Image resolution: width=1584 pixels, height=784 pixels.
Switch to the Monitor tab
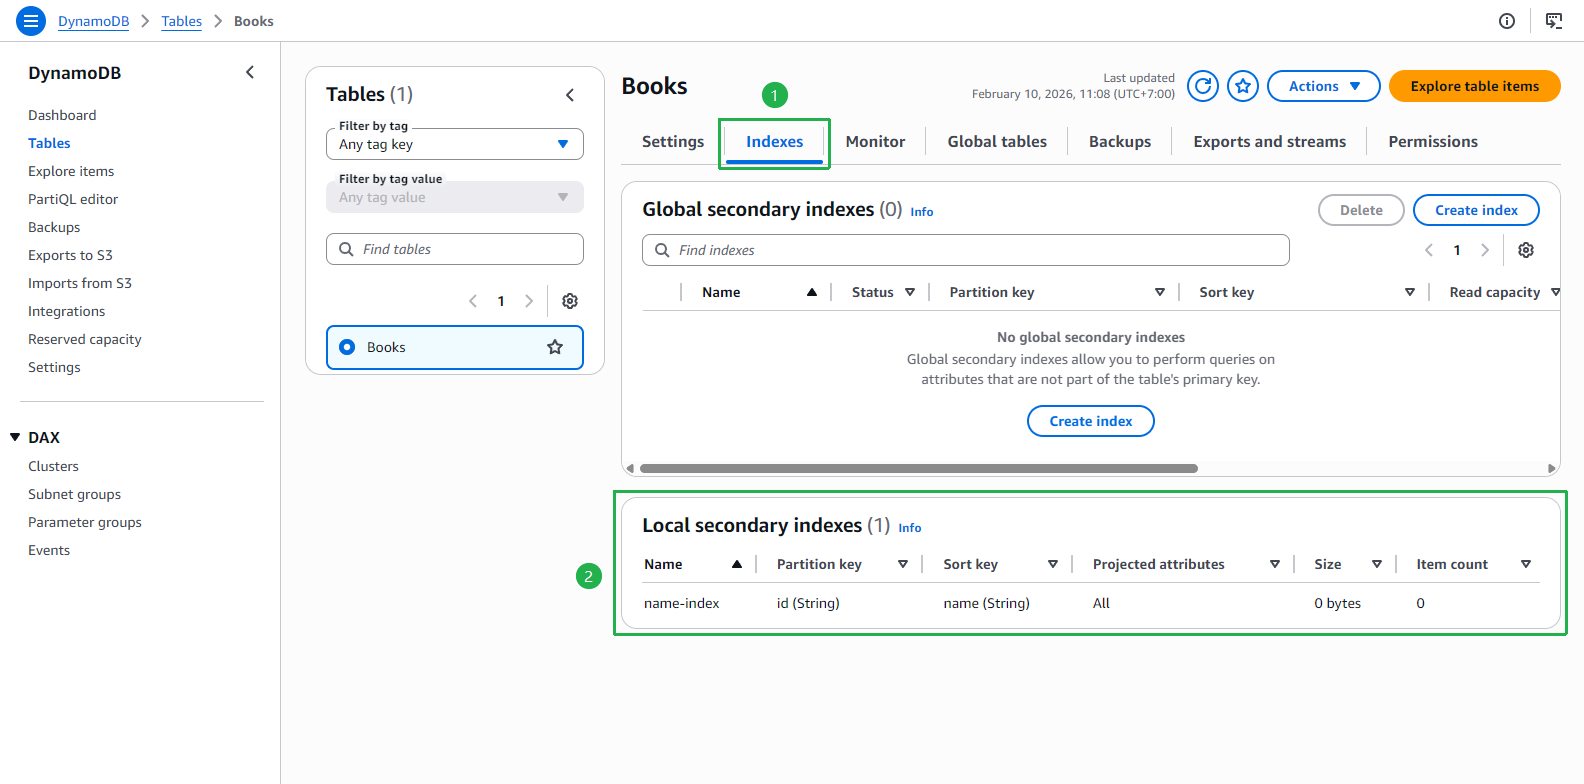875,142
